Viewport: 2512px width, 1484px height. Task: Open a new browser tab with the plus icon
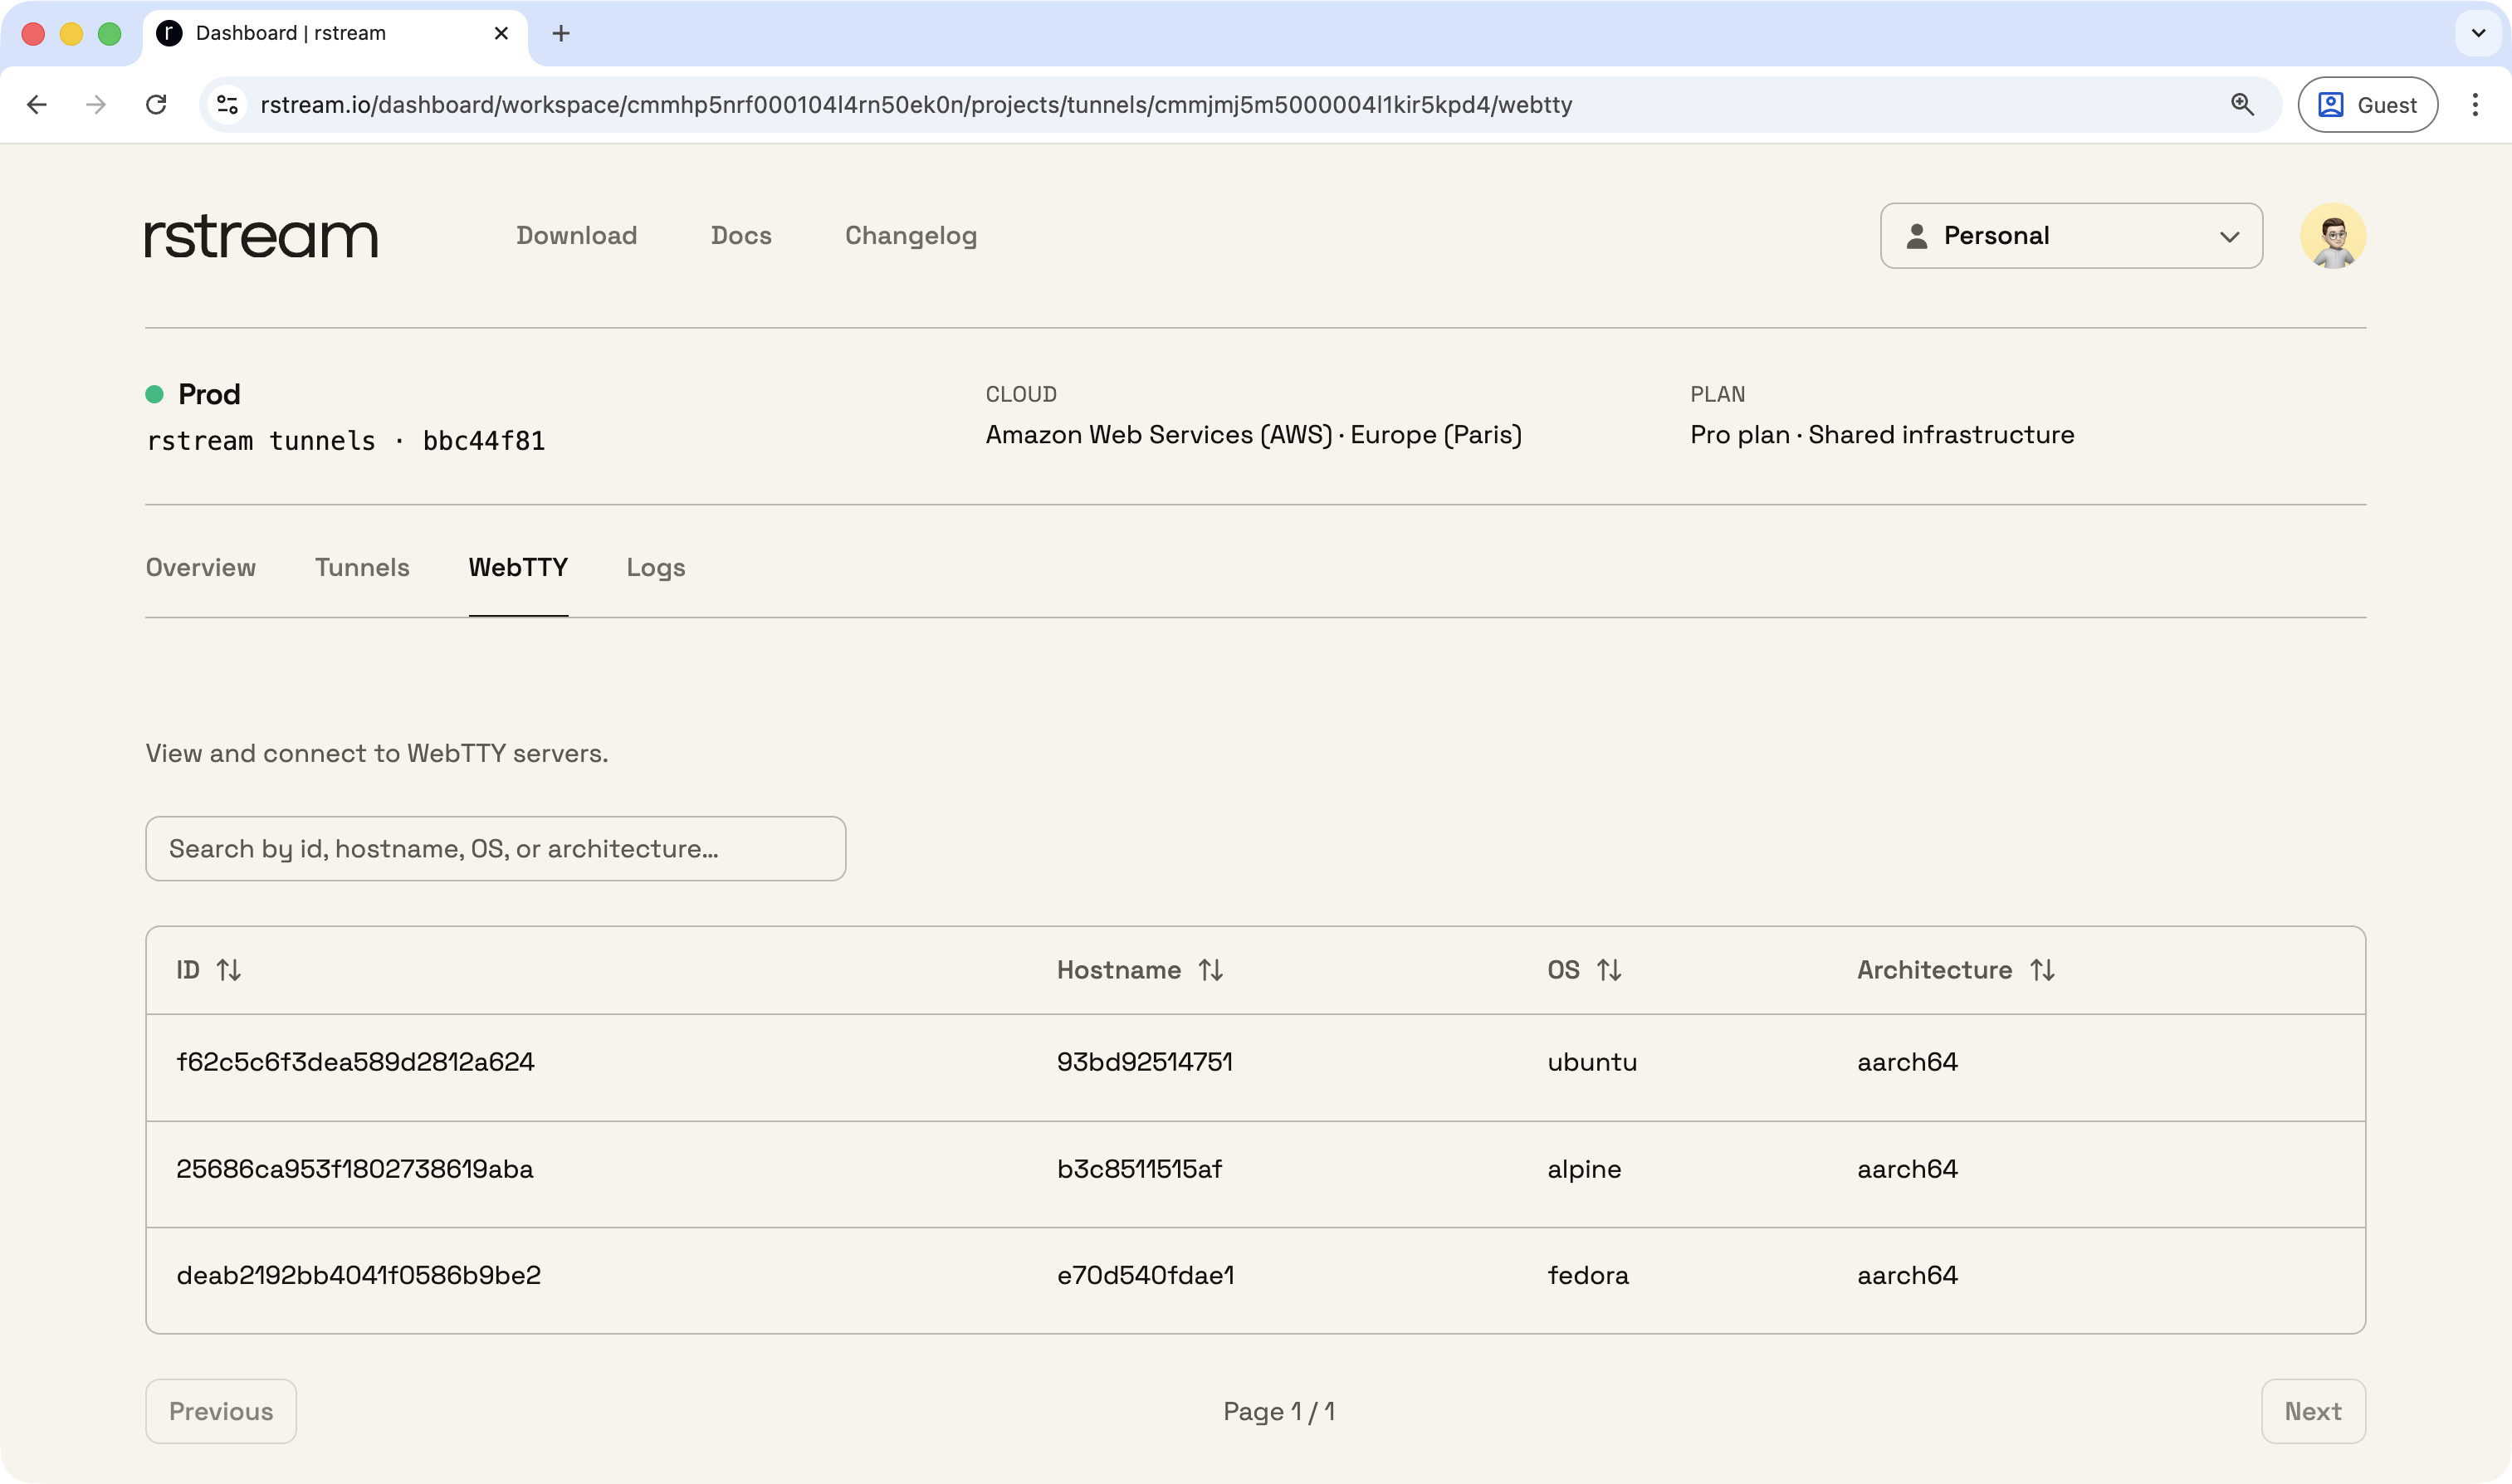click(x=561, y=33)
